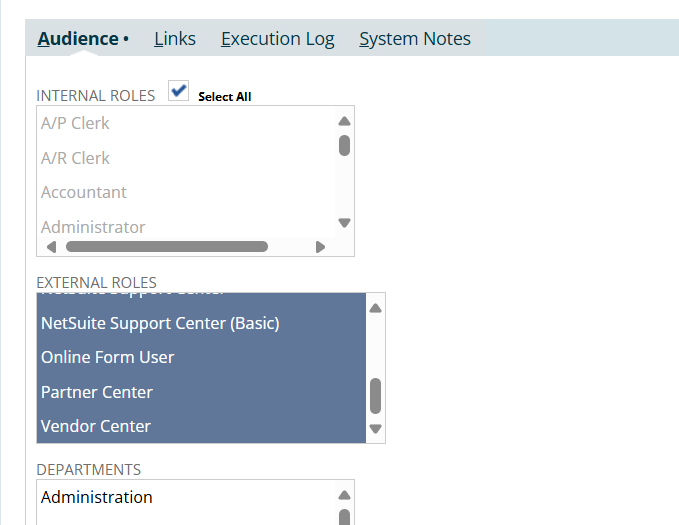Screen dimensions: 679x525
Task: Select Vendor Center external role
Action: [96, 426]
